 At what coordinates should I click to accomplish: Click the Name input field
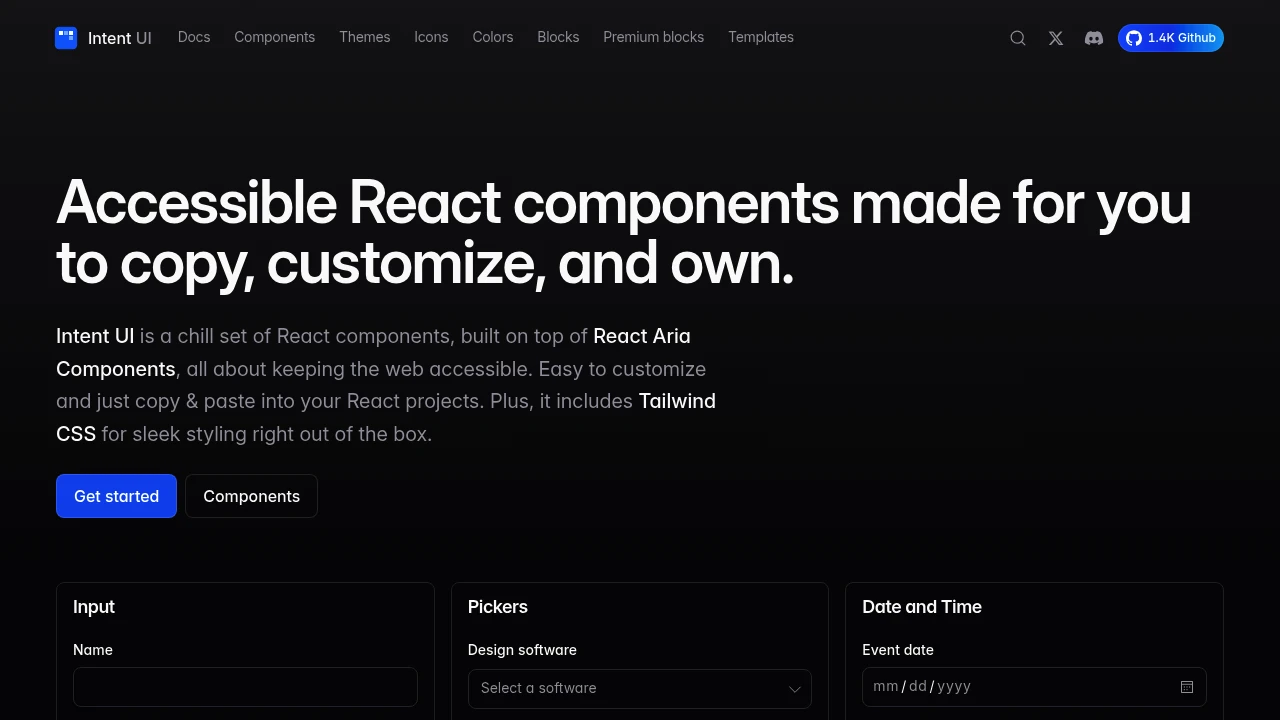(x=245, y=687)
